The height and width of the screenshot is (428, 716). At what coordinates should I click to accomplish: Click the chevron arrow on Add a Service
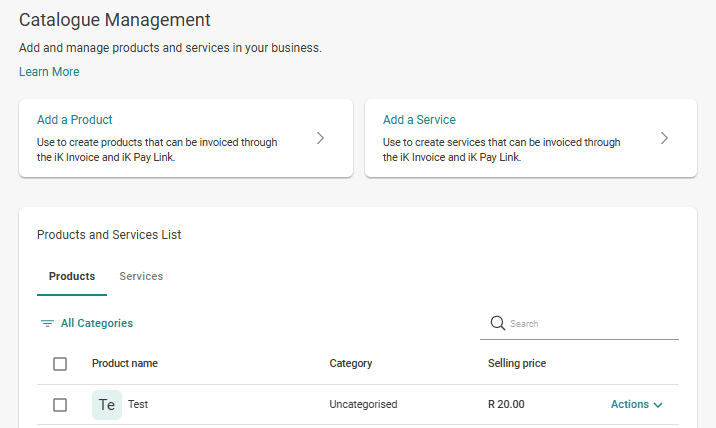tap(665, 138)
